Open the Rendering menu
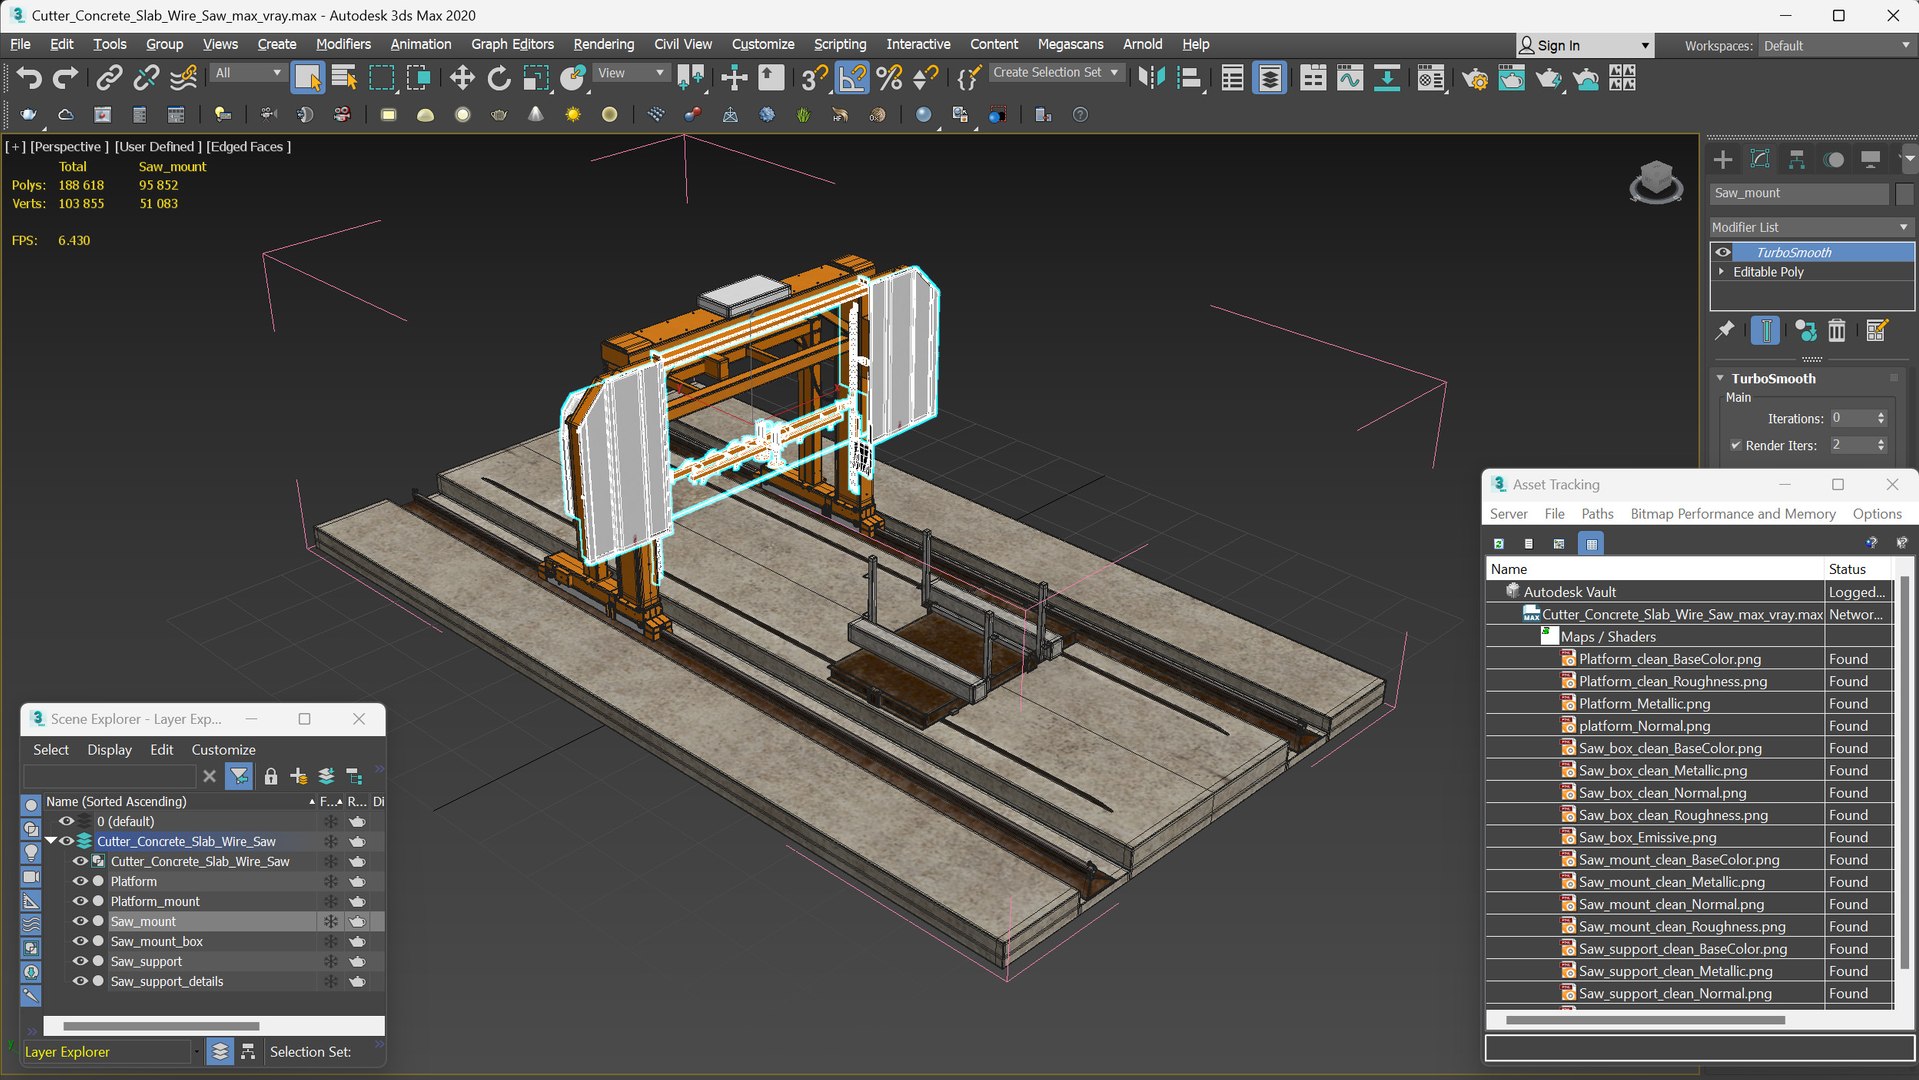Image resolution: width=1919 pixels, height=1080 pixels. click(603, 44)
